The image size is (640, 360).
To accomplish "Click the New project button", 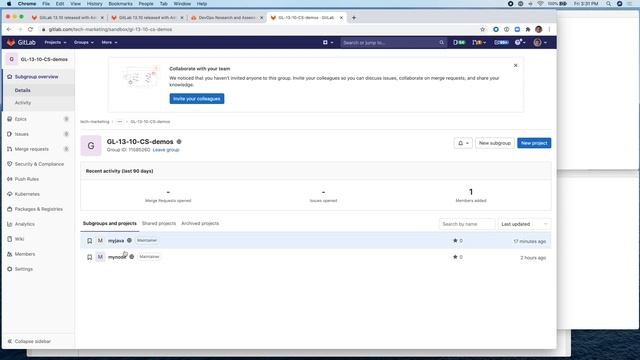I will click(x=534, y=143).
